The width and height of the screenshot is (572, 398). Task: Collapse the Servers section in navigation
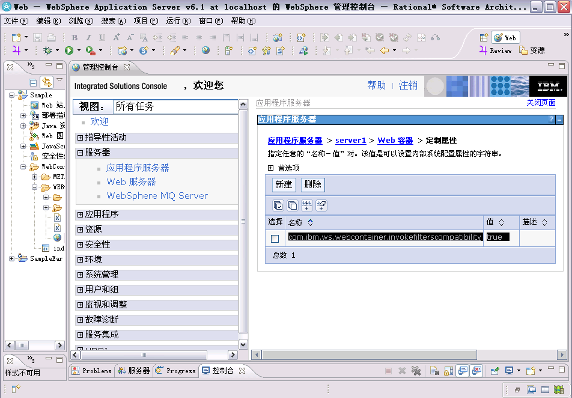[80, 153]
